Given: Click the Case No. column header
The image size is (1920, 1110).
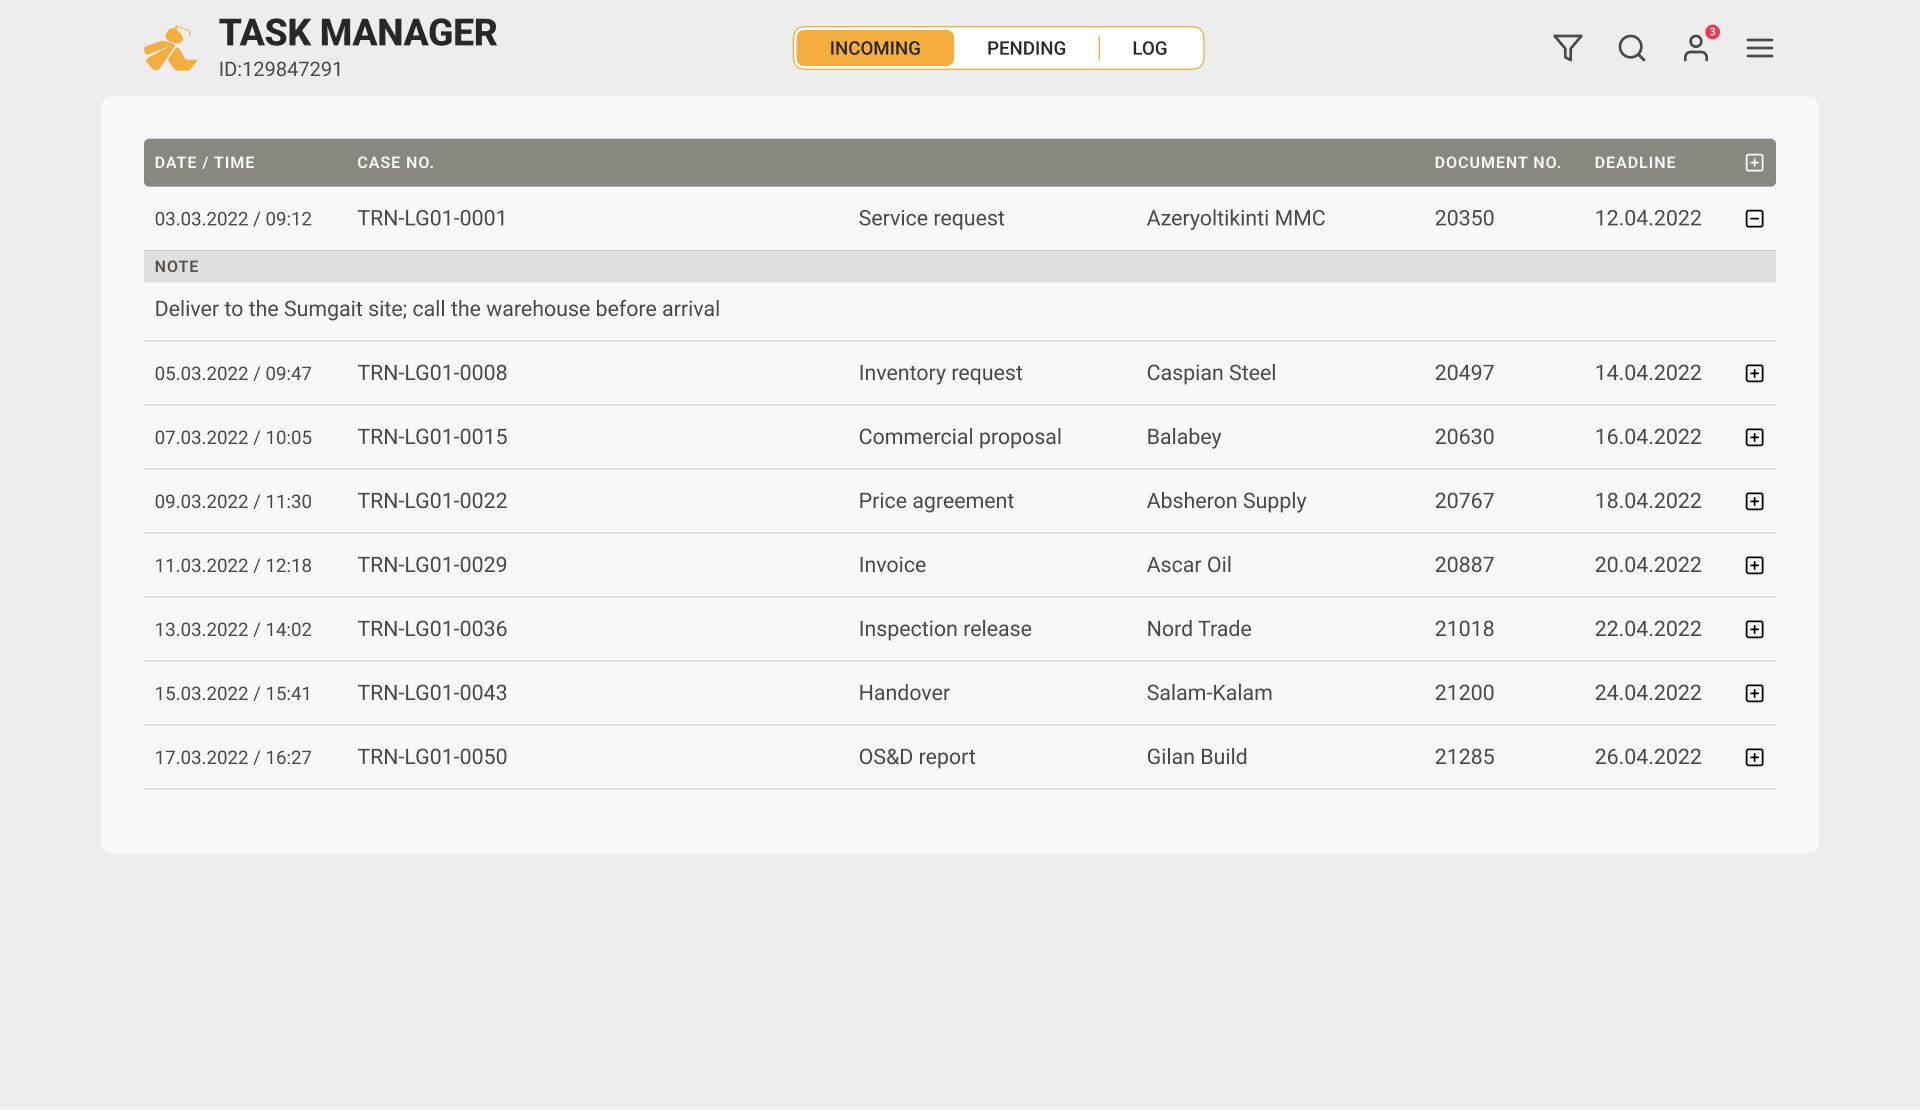Looking at the screenshot, I should 396,163.
